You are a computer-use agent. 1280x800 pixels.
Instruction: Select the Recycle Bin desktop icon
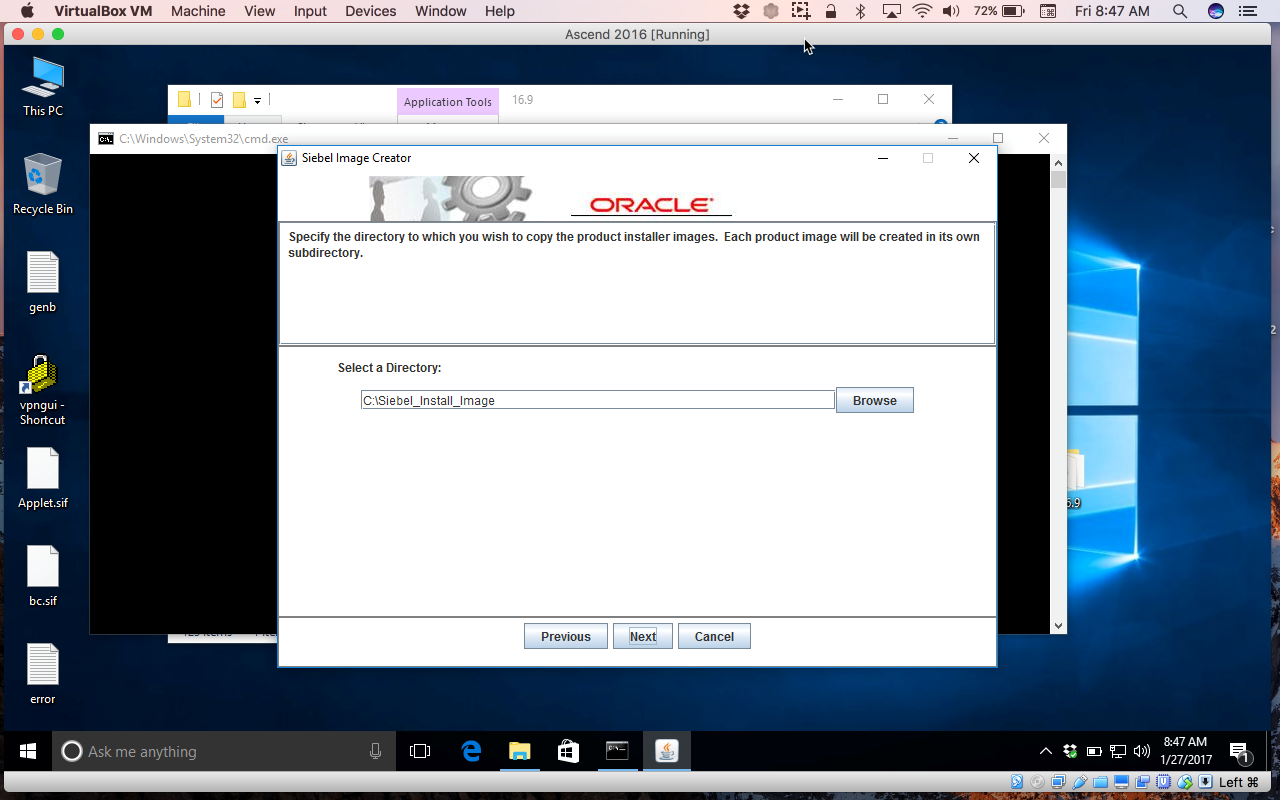click(43, 184)
